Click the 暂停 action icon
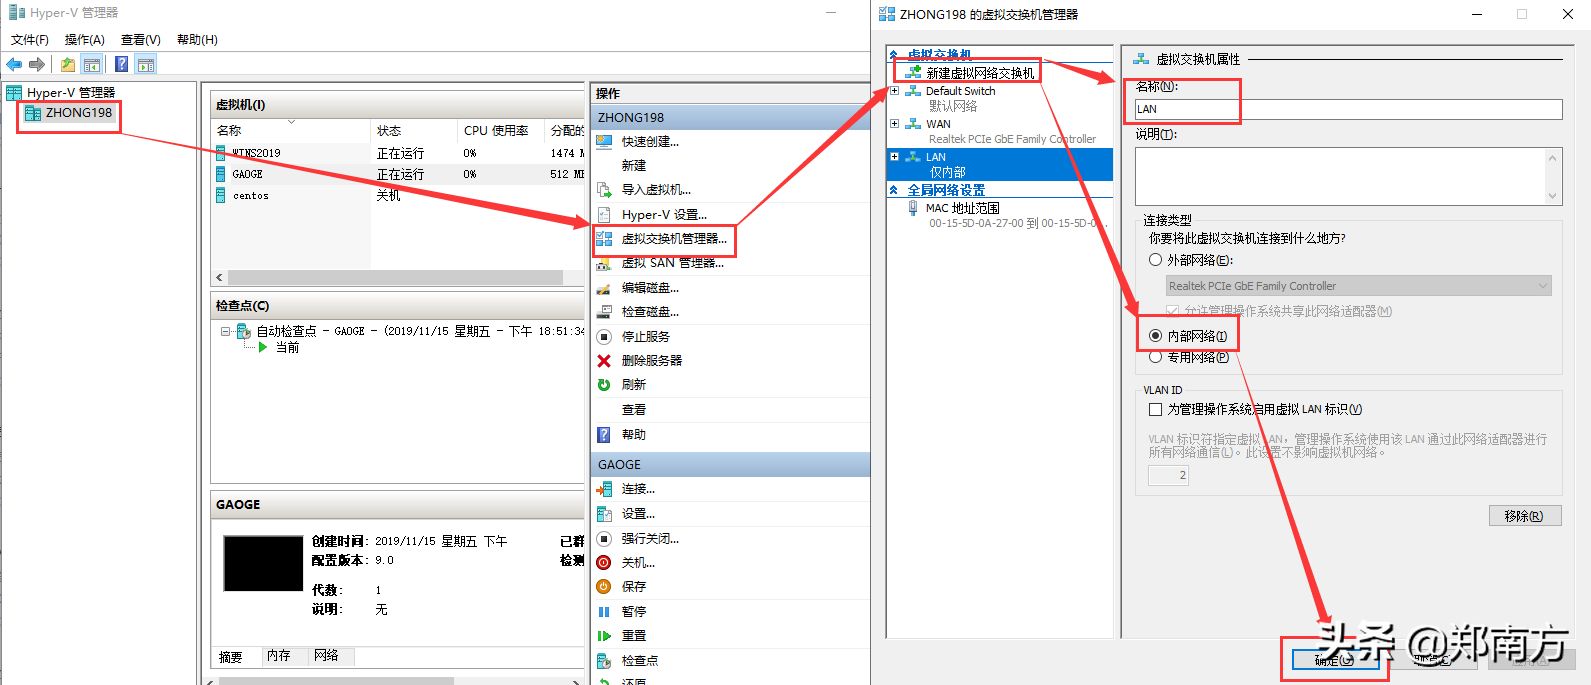The height and width of the screenshot is (685, 1591). (604, 612)
